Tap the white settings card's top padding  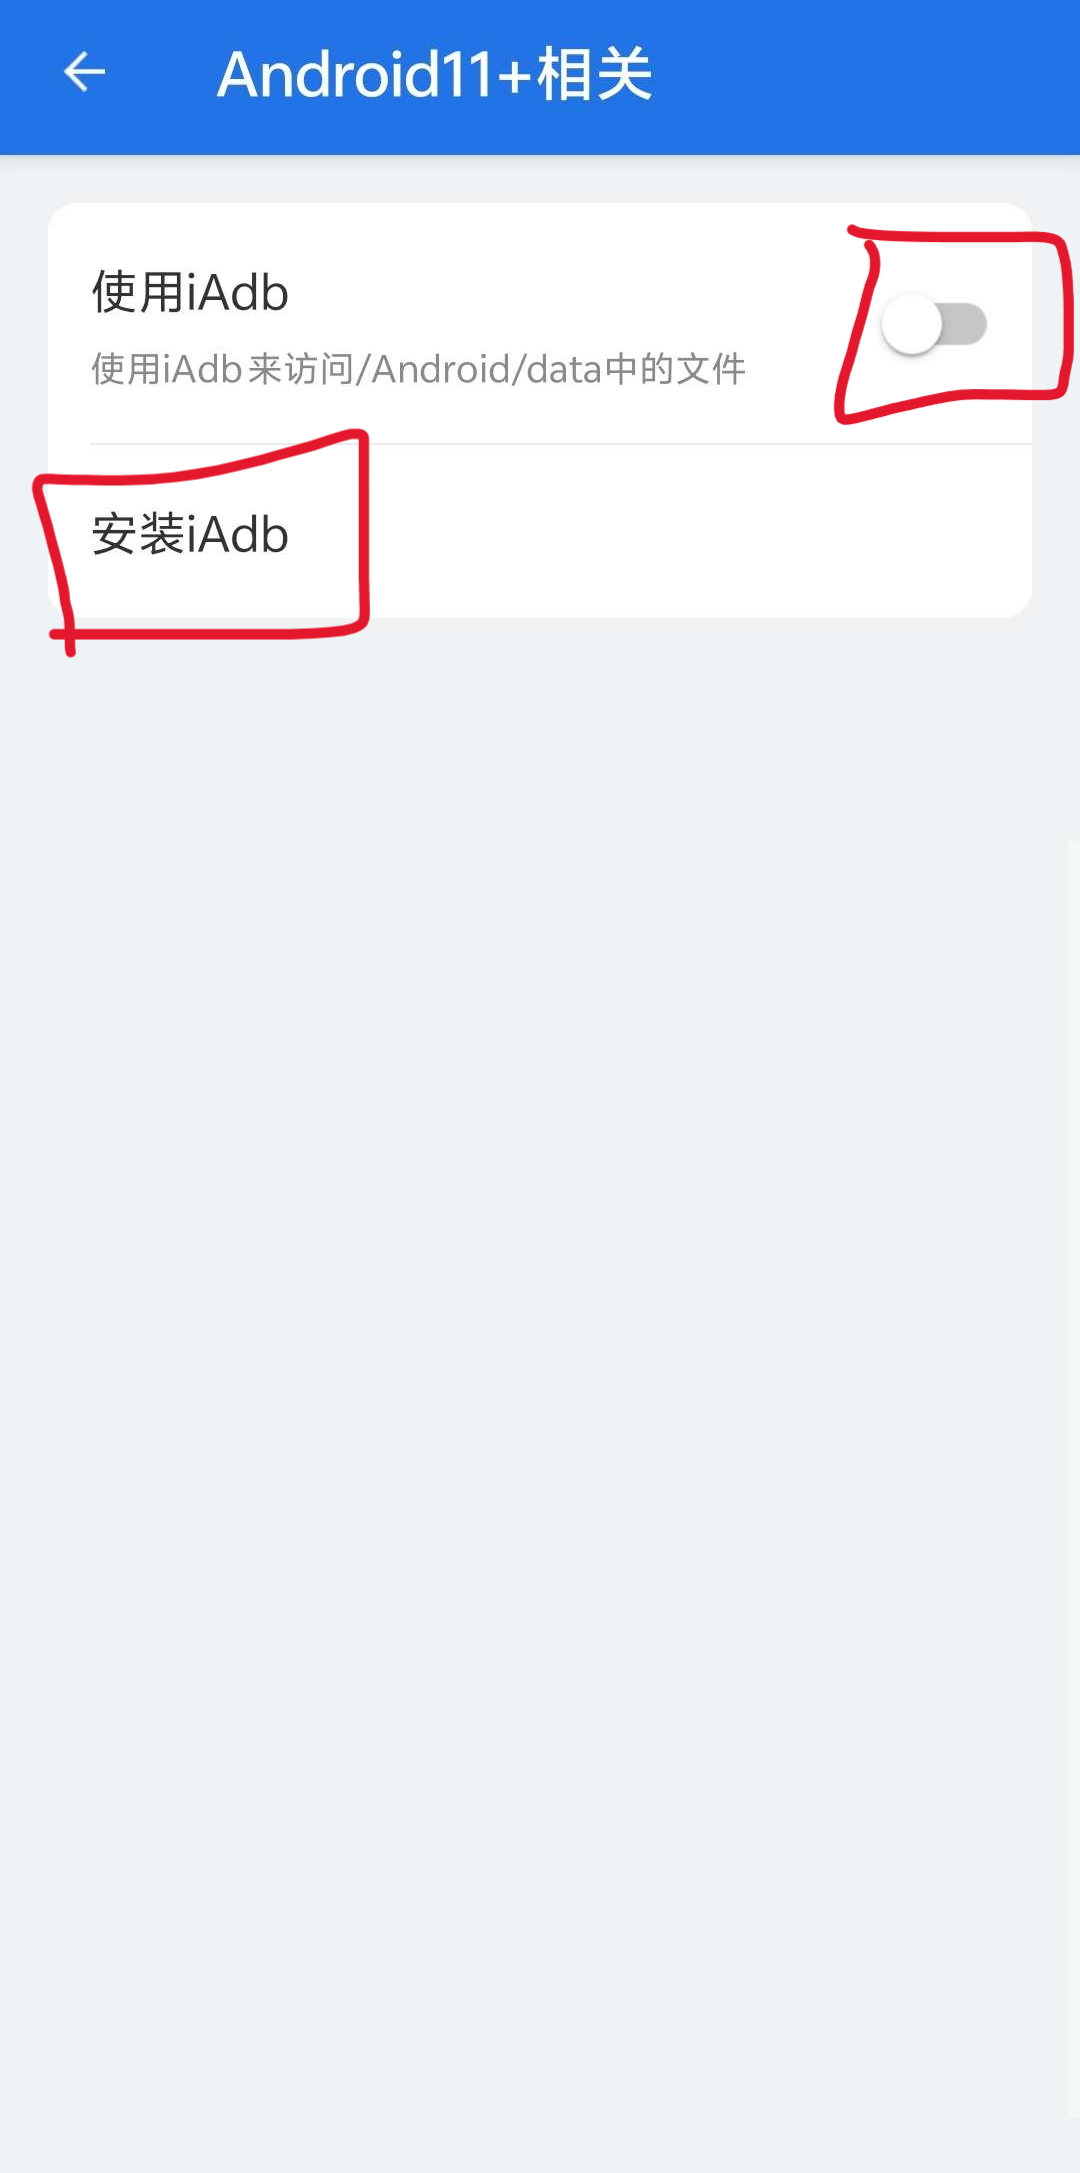pos(540,230)
